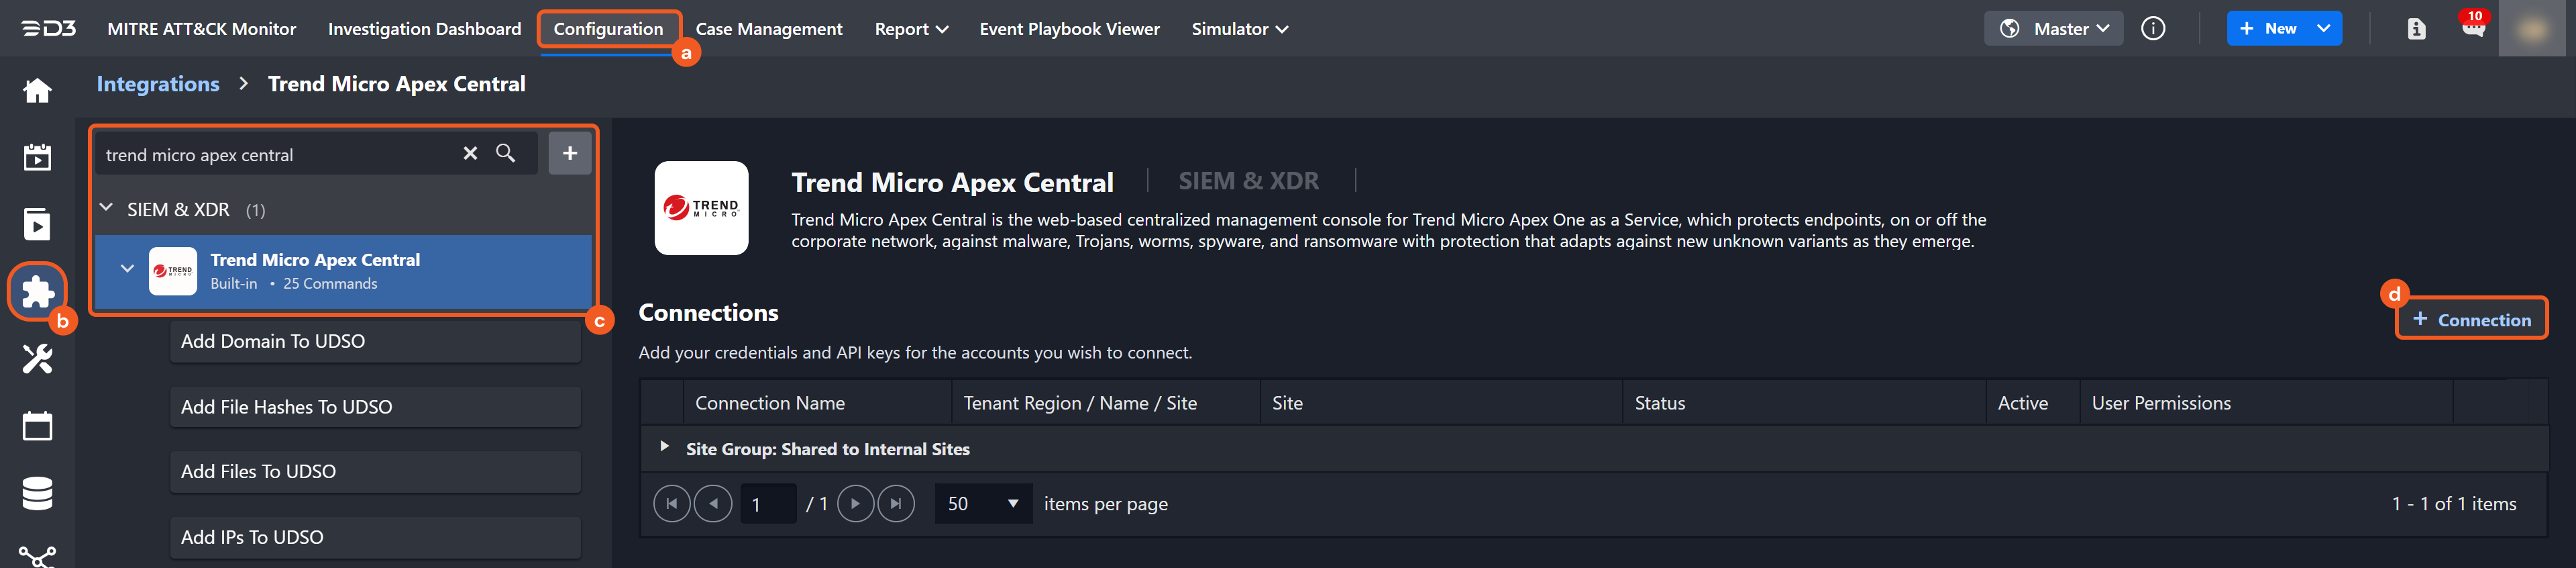Select the Add Domain To UDSO command
This screenshot has width=2576, height=568.
[375, 341]
